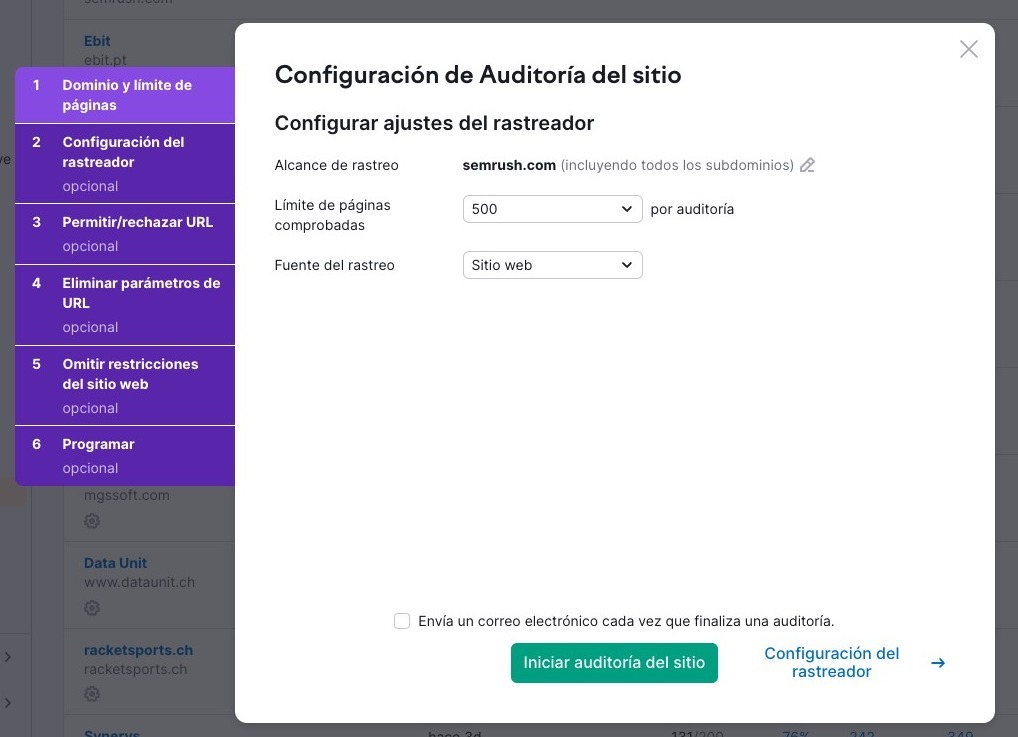Go to step 2 Configuración del rastreador

pos(124,163)
